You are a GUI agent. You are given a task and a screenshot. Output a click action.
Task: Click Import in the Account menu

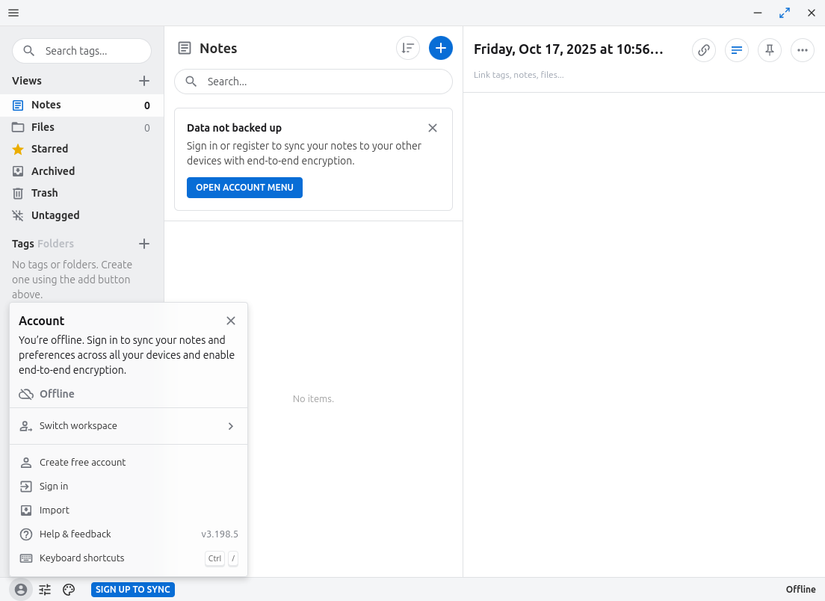(54, 511)
